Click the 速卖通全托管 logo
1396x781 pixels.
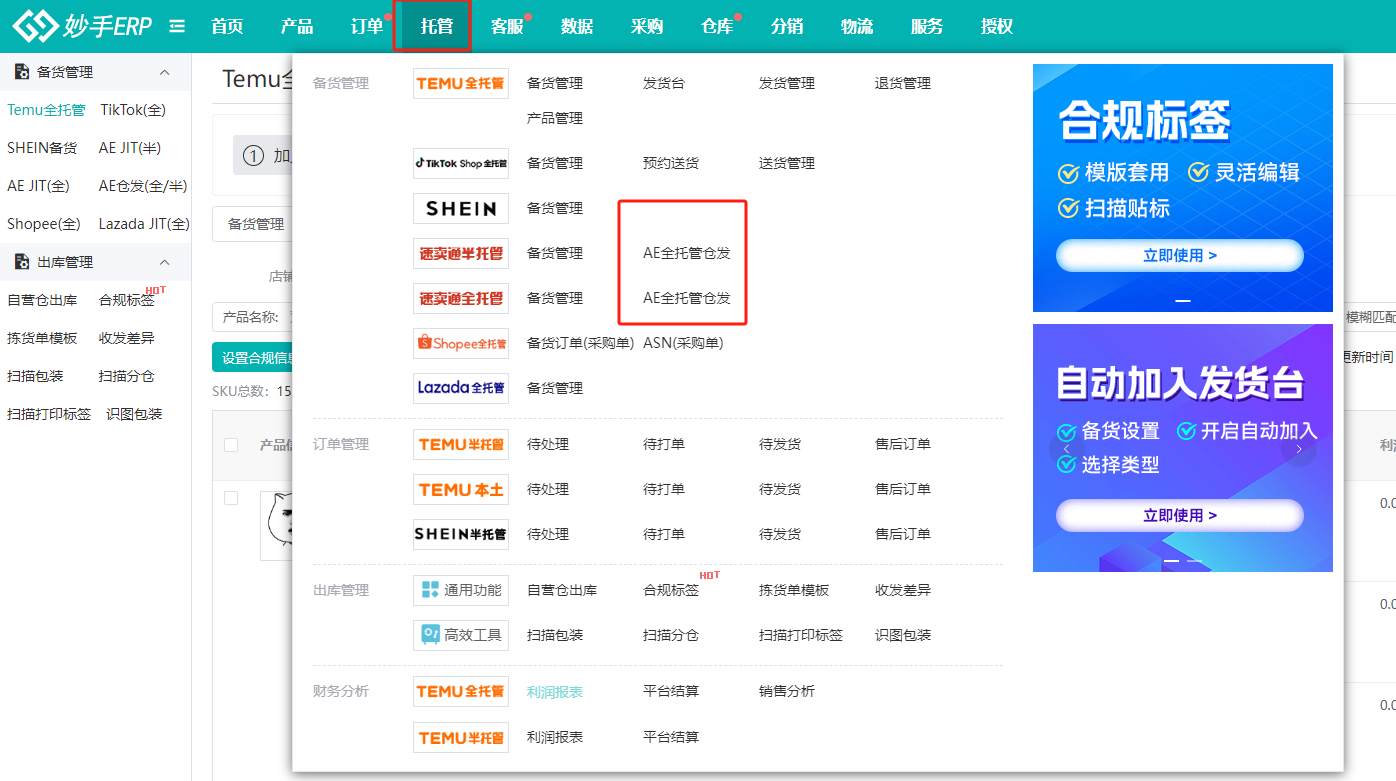click(461, 298)
